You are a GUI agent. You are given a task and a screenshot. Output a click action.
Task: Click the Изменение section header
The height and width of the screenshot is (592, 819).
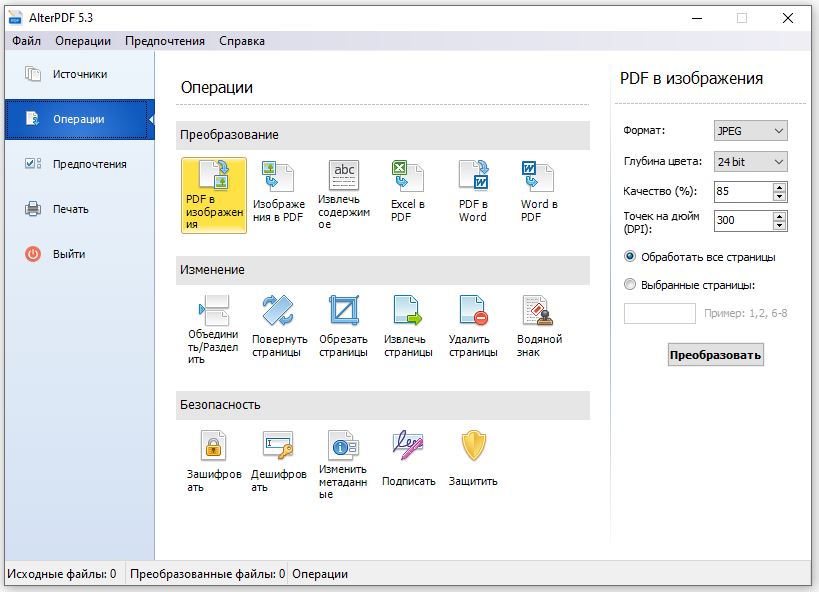pyautogui.click(x=383, y=270)
